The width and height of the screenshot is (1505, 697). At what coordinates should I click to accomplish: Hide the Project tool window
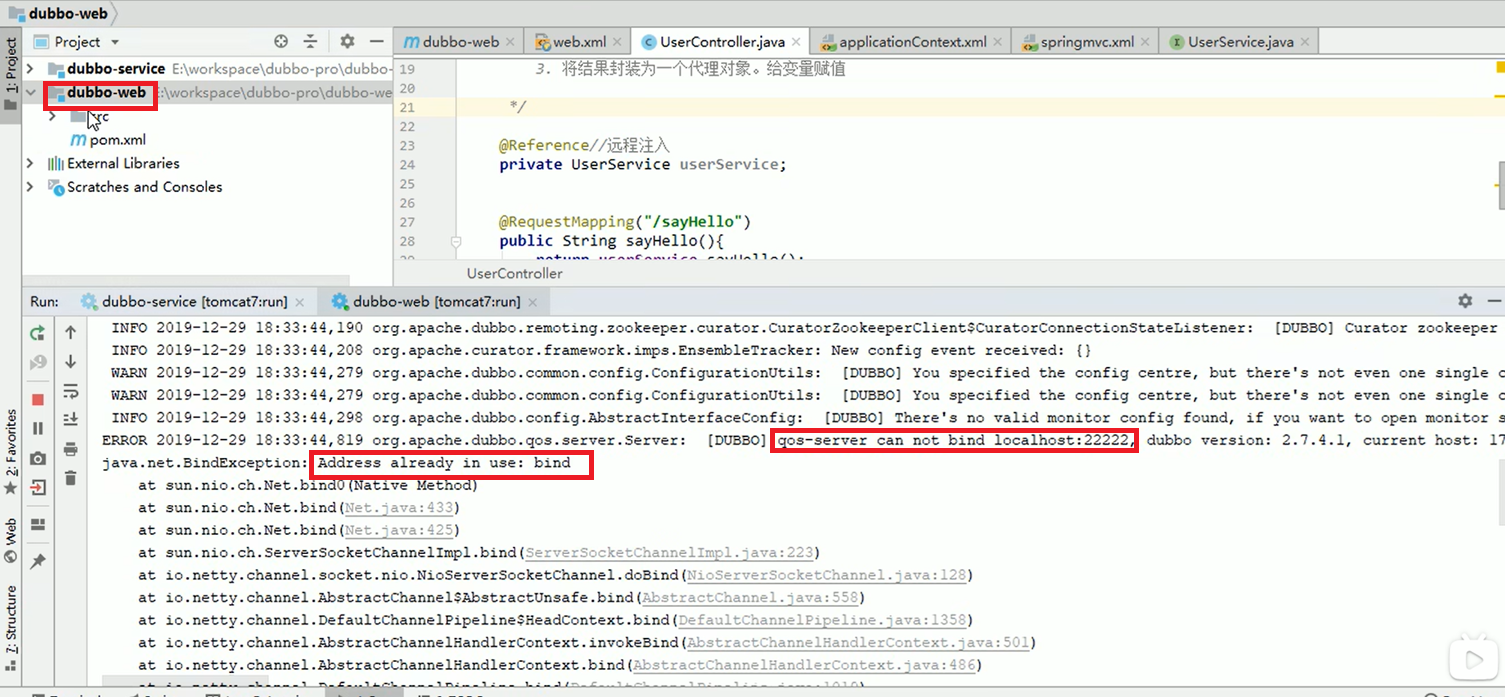(x=377, y=41)
